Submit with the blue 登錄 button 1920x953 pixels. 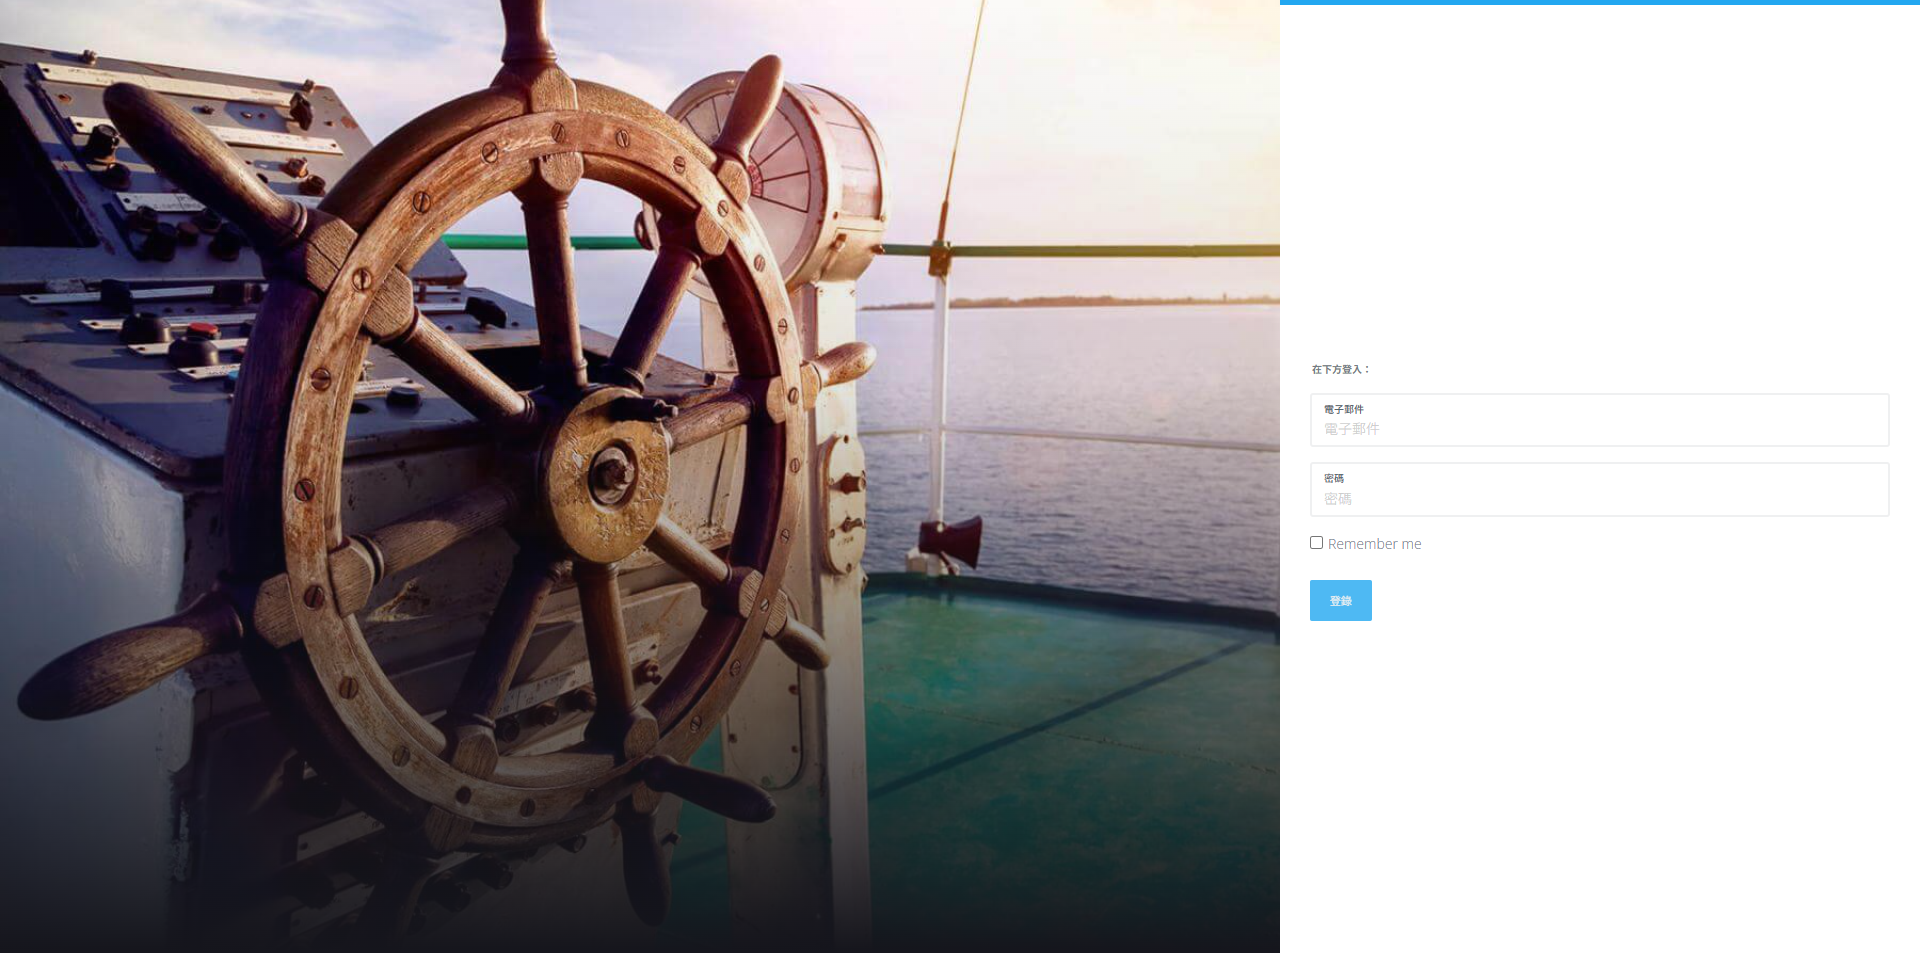[x=1340, y=601]
